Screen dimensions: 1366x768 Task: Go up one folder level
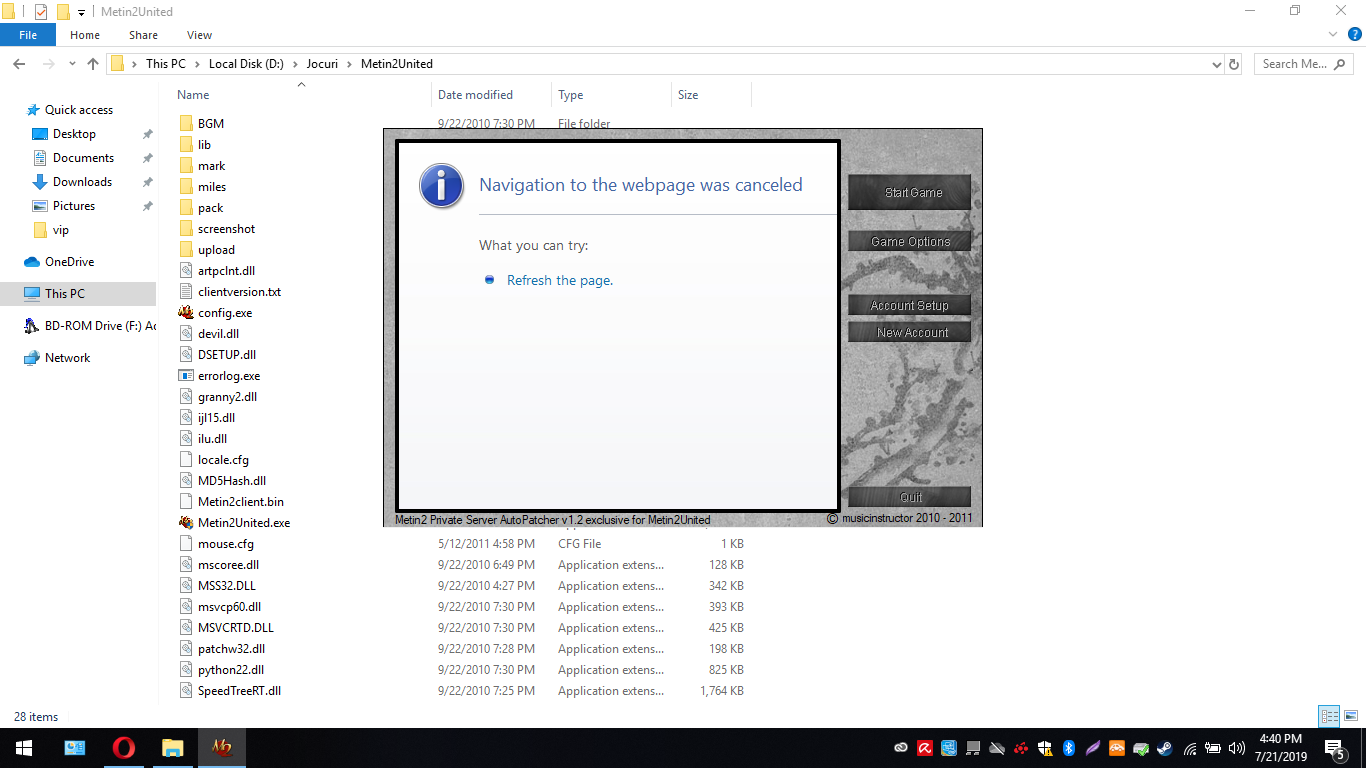coord(93,64)
